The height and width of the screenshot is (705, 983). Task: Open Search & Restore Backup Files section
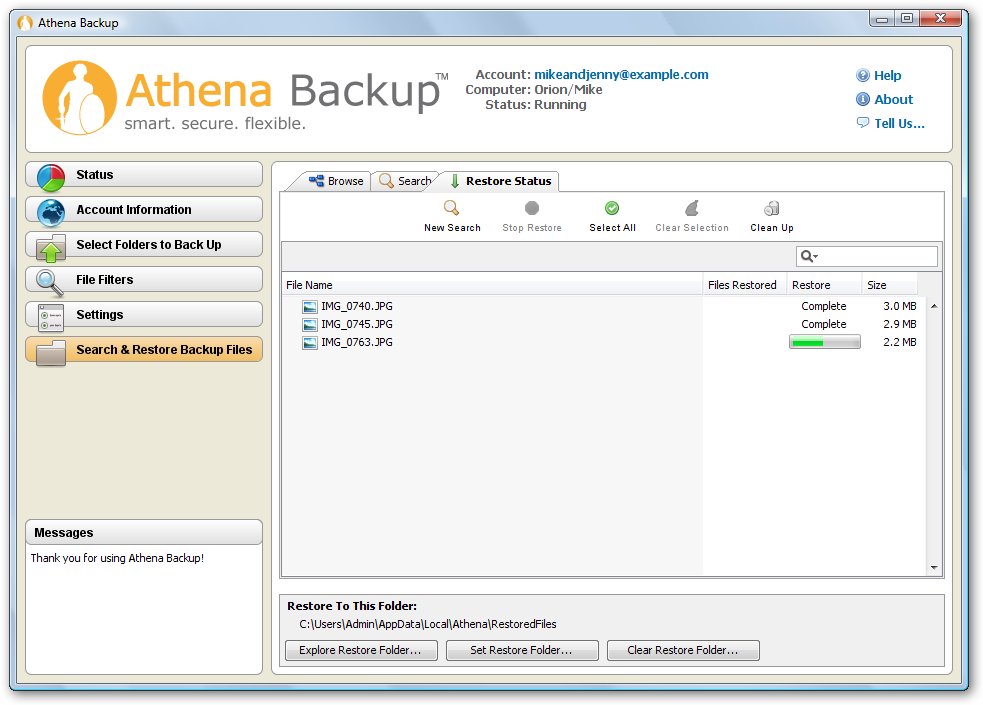pos(144,350)
